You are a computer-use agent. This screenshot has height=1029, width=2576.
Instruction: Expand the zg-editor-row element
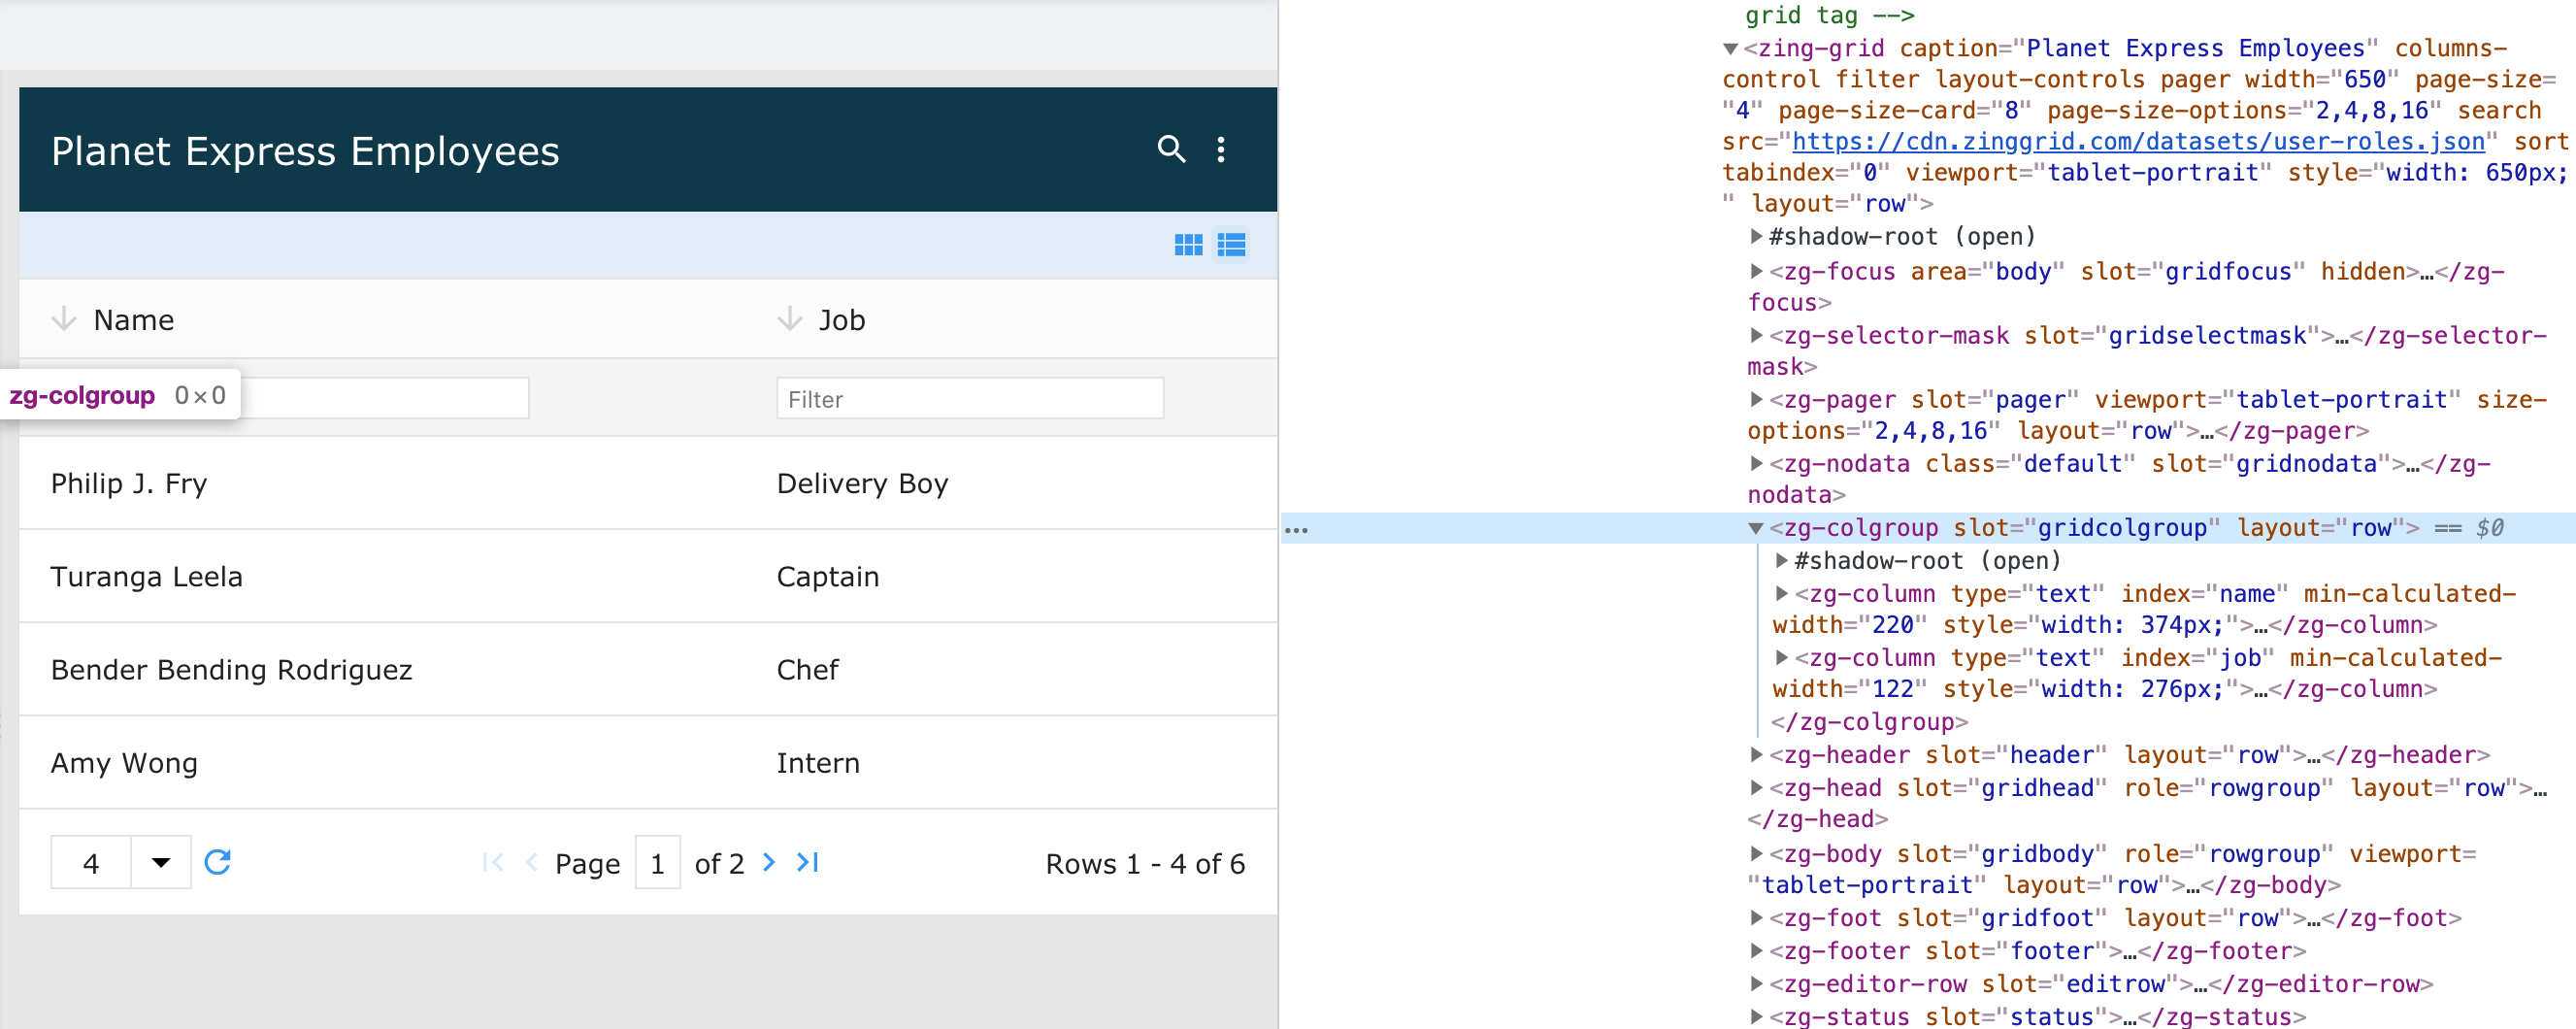point(1755,983)
